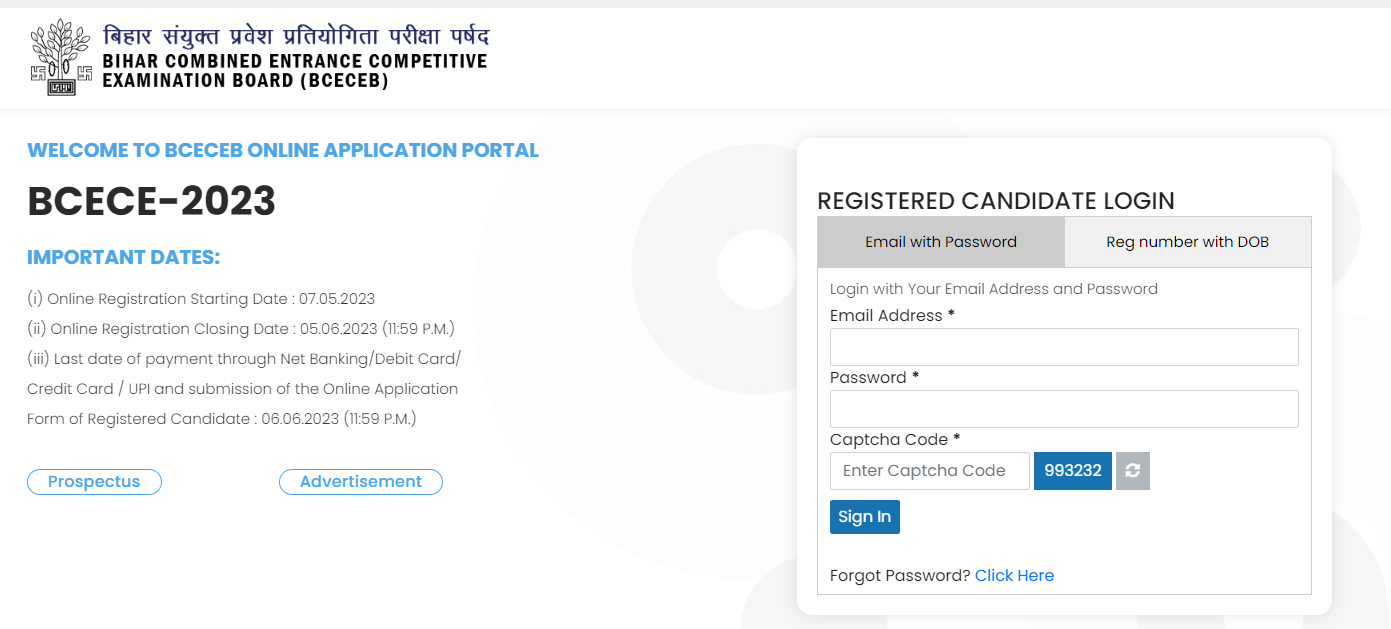Click into the Password field
This screenshot has height=629, width=1391.
coord(1064,409)
